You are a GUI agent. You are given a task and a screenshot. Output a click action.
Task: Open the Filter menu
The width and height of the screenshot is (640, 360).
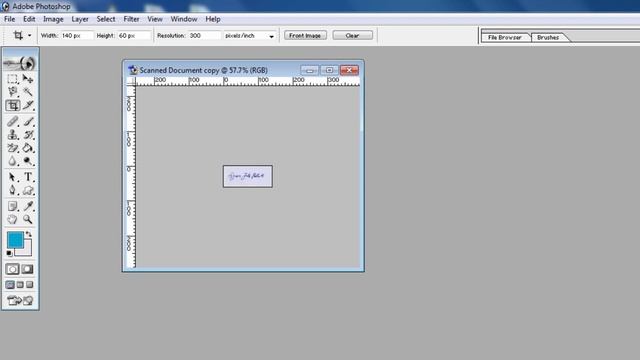coord(131,19)
